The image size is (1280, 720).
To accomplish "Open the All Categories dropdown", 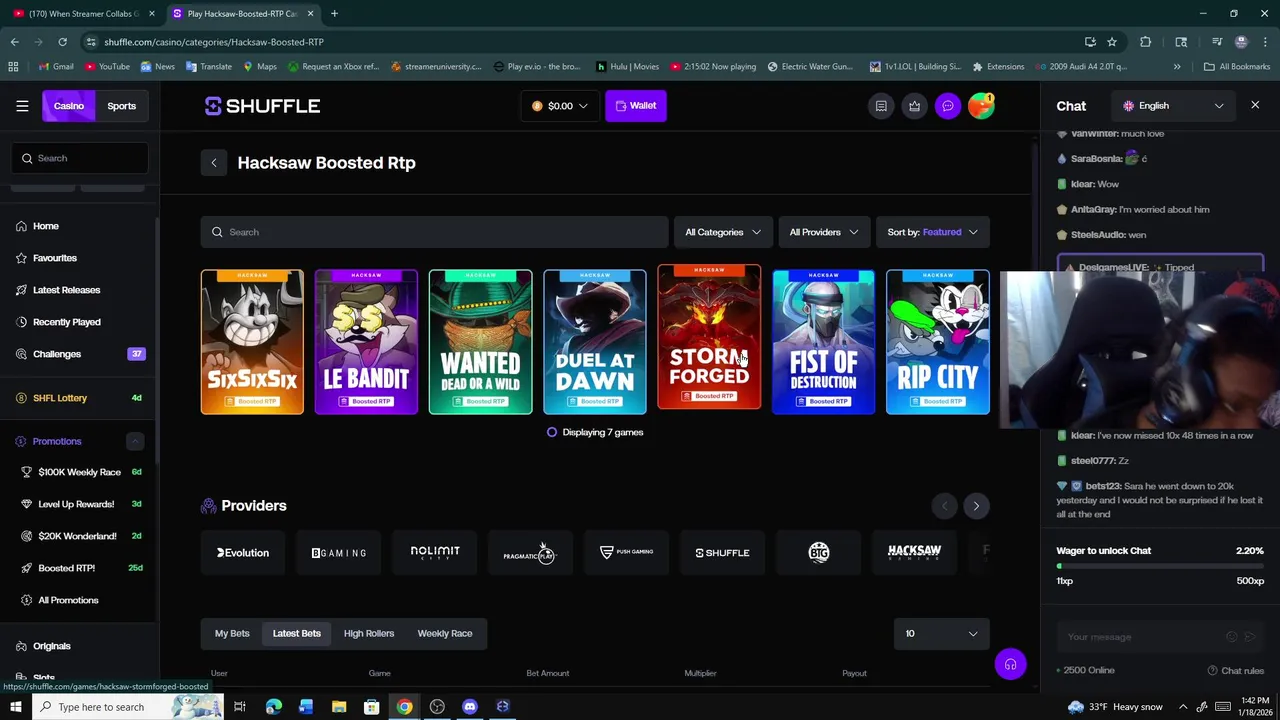I will click(723, 232).
